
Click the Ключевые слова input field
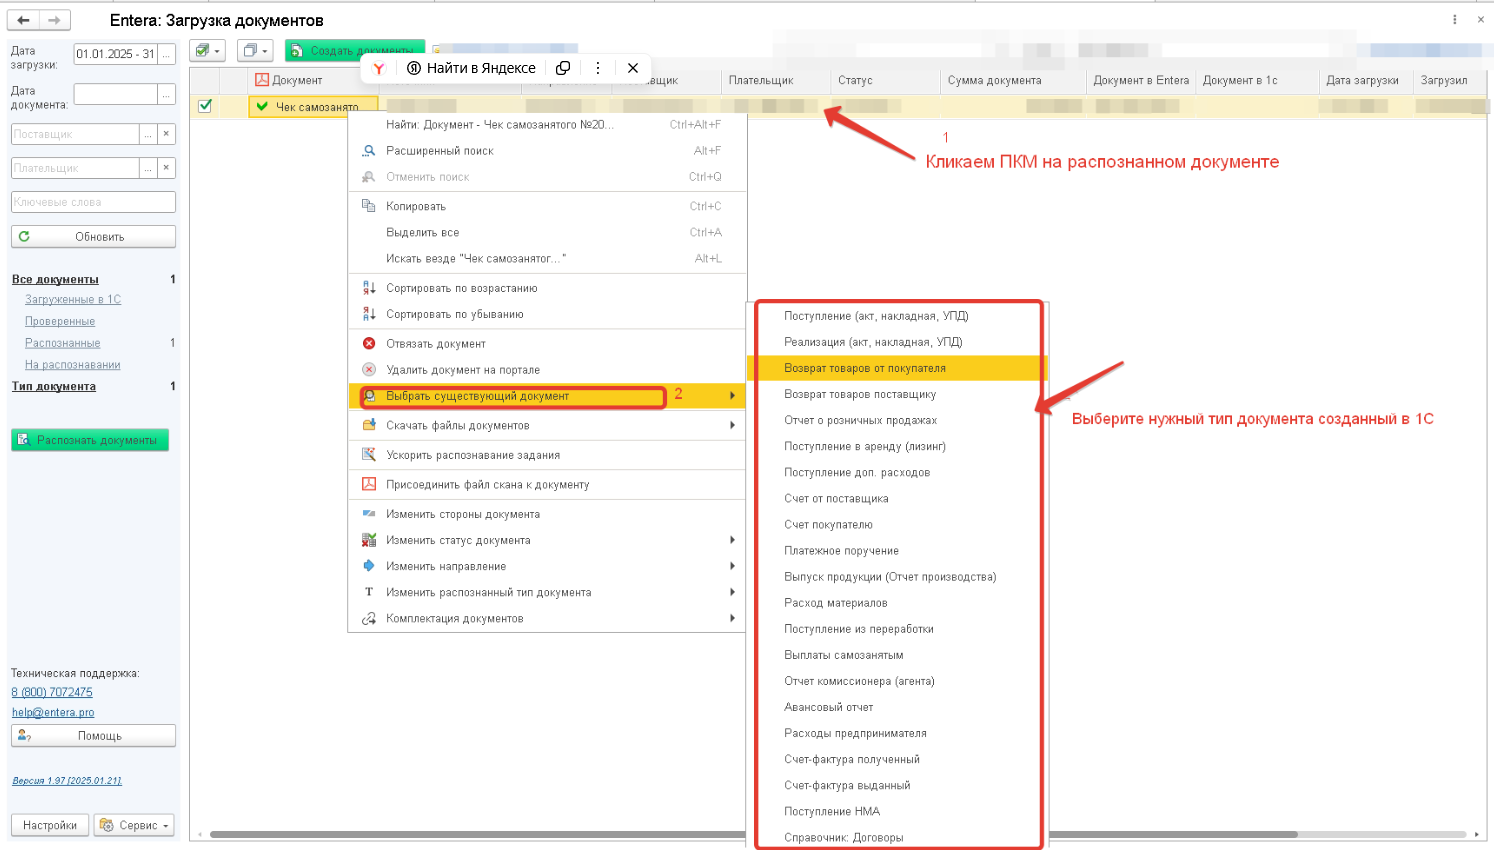tap(93, 202)
